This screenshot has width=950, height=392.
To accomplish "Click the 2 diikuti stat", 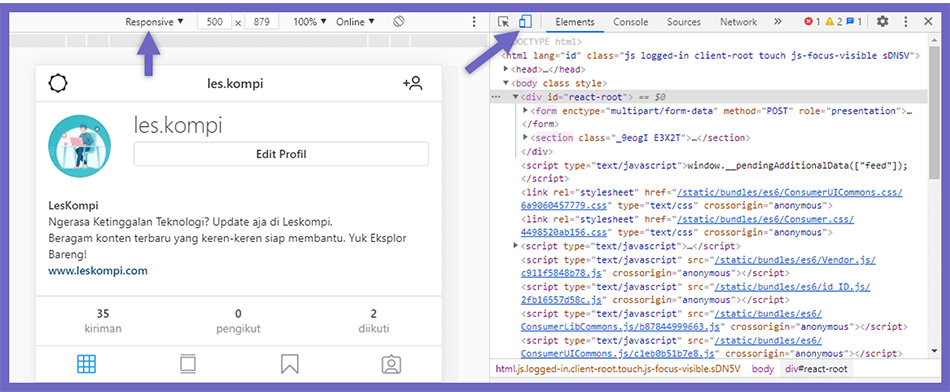I will tap(374, 321).
